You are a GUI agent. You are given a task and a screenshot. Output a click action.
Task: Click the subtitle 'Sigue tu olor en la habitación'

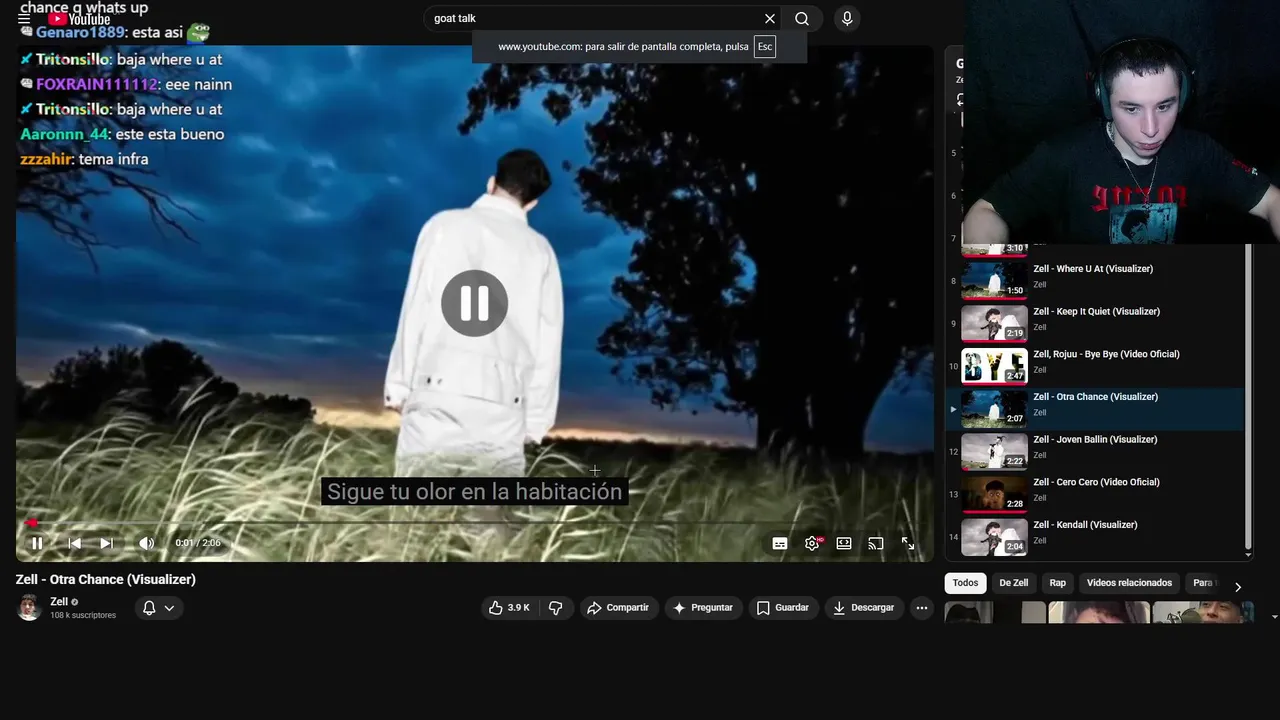pos(474,491)
